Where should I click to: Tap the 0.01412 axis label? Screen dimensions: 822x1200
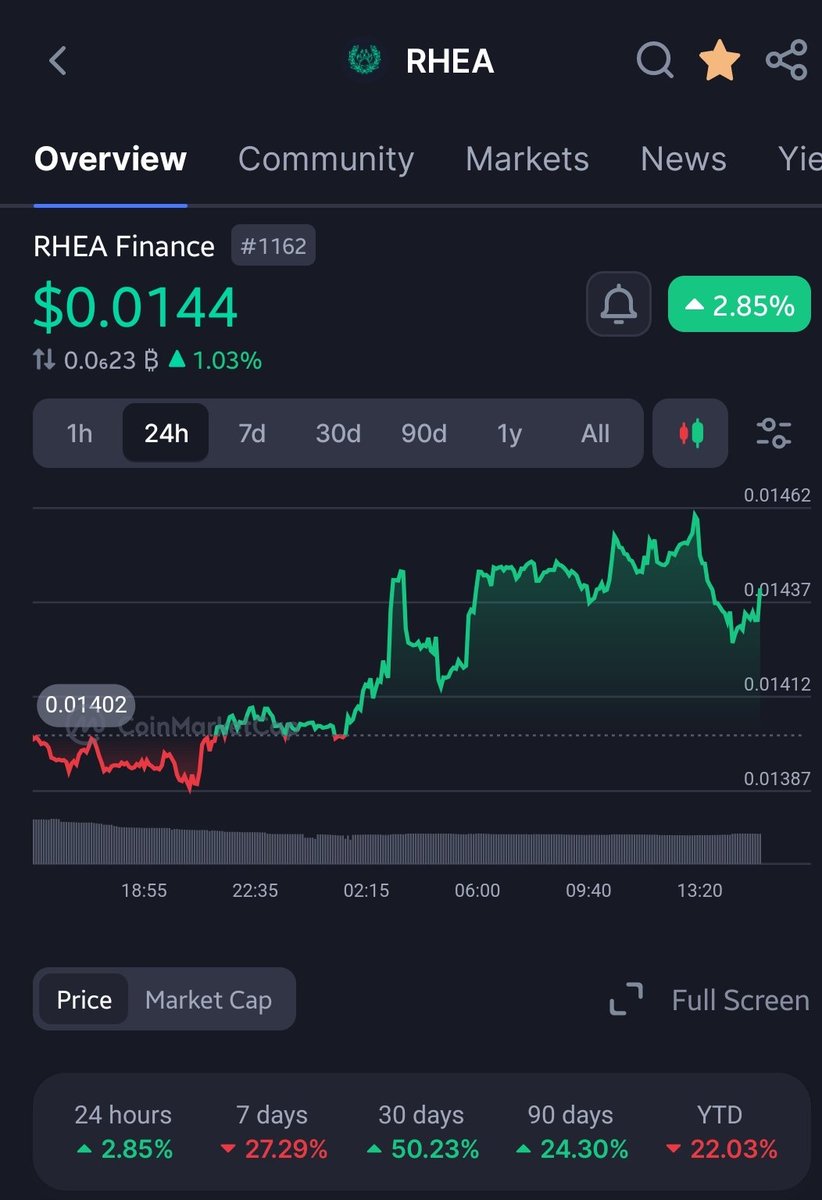[777, 684]
